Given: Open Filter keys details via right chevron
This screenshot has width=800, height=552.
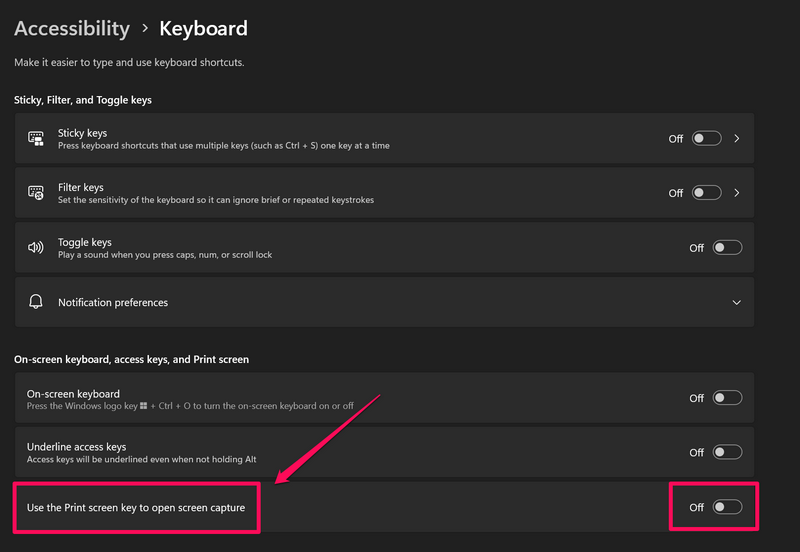Looking at the screenshot, I should point(737,193).
